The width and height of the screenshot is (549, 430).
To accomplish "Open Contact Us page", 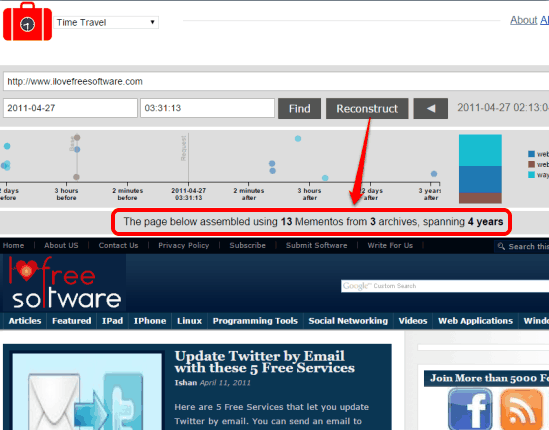I will [118, 245].
